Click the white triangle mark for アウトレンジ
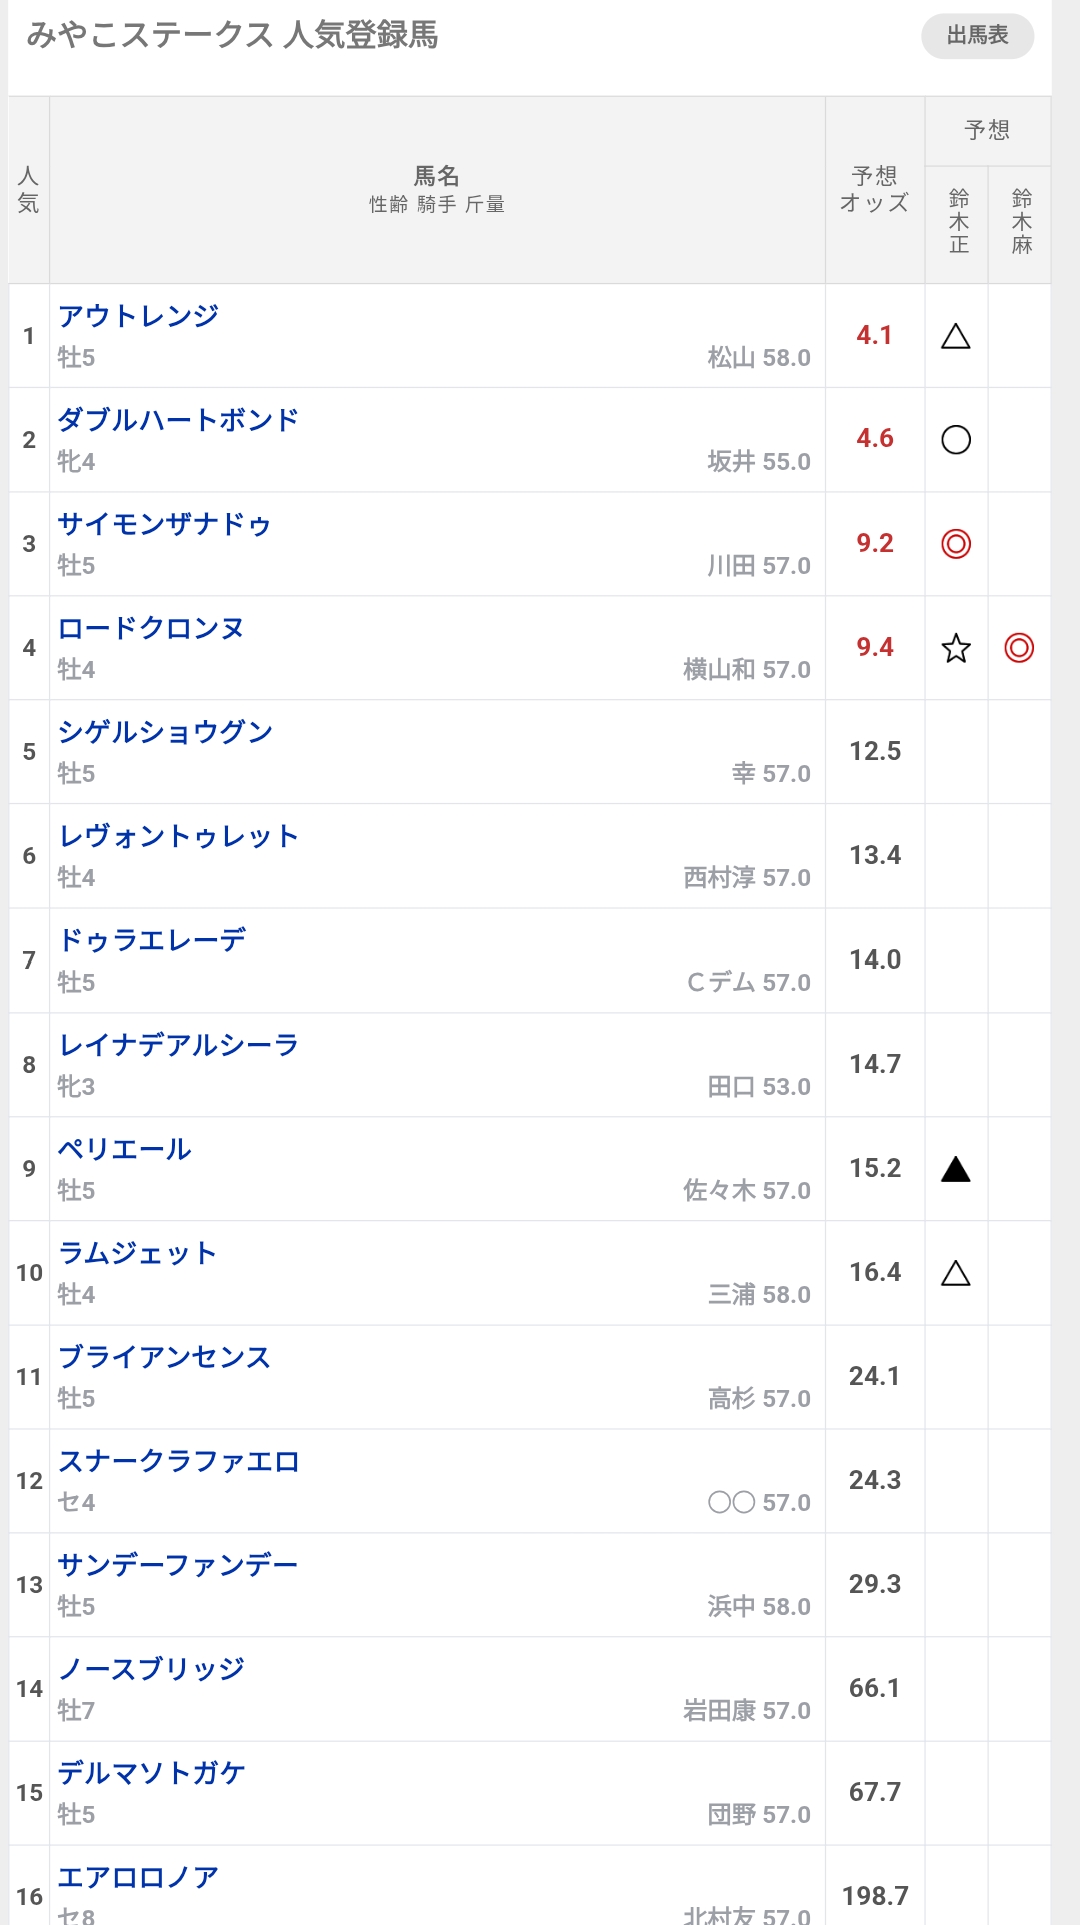Screen dimensions: 1080x1925 pos(956,336)
